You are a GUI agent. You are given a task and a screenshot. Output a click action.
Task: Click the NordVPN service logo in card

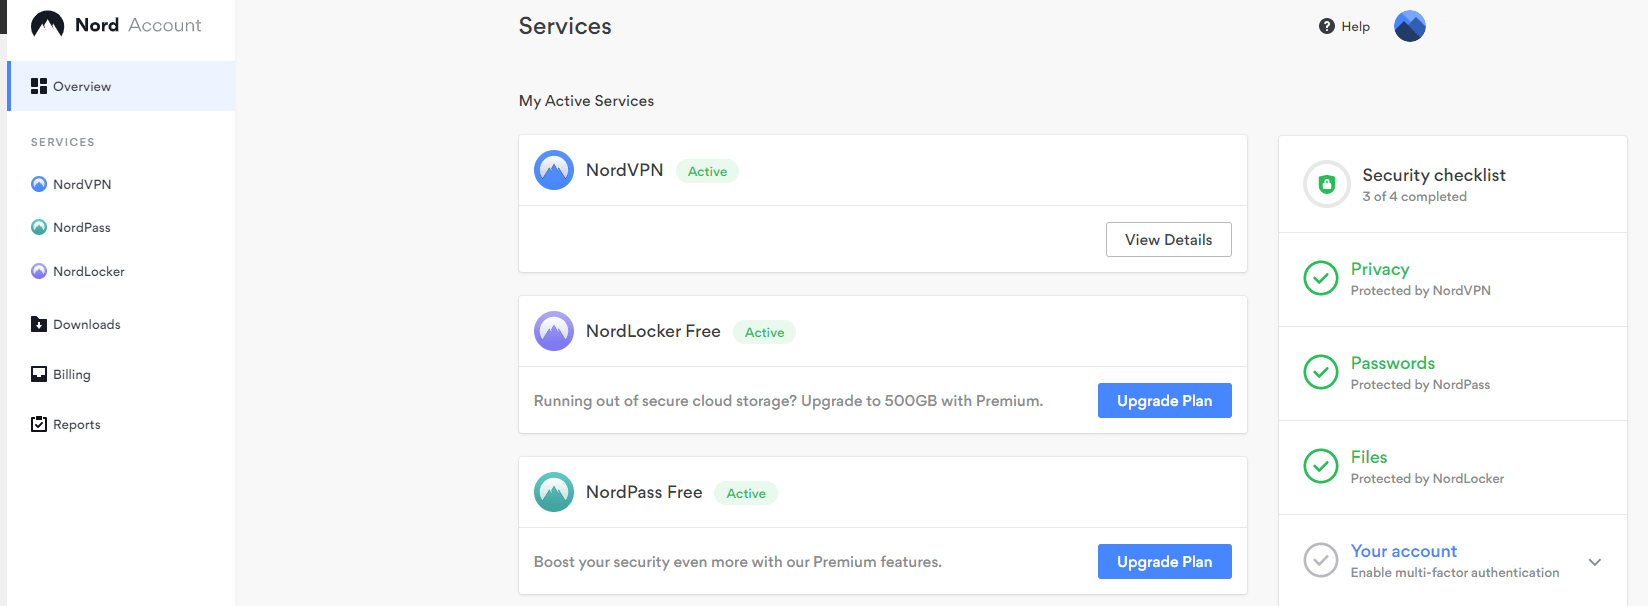[554, 170]
